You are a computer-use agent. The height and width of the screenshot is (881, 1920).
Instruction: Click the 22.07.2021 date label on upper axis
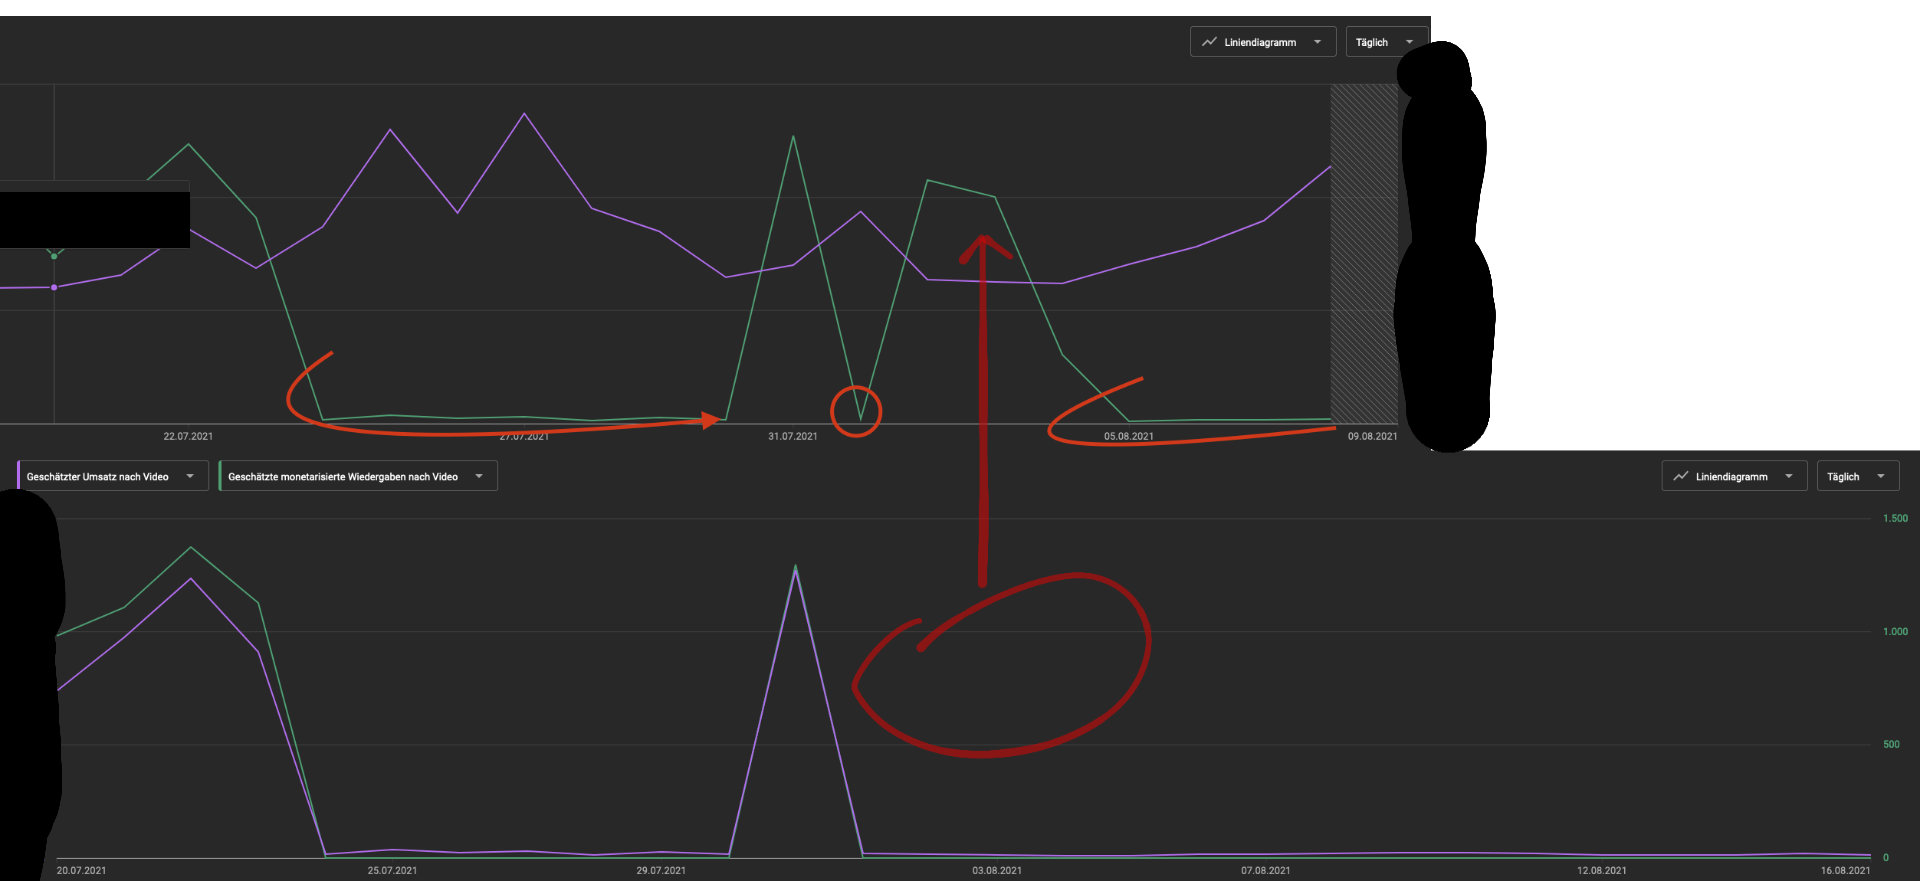click(188, 436)
